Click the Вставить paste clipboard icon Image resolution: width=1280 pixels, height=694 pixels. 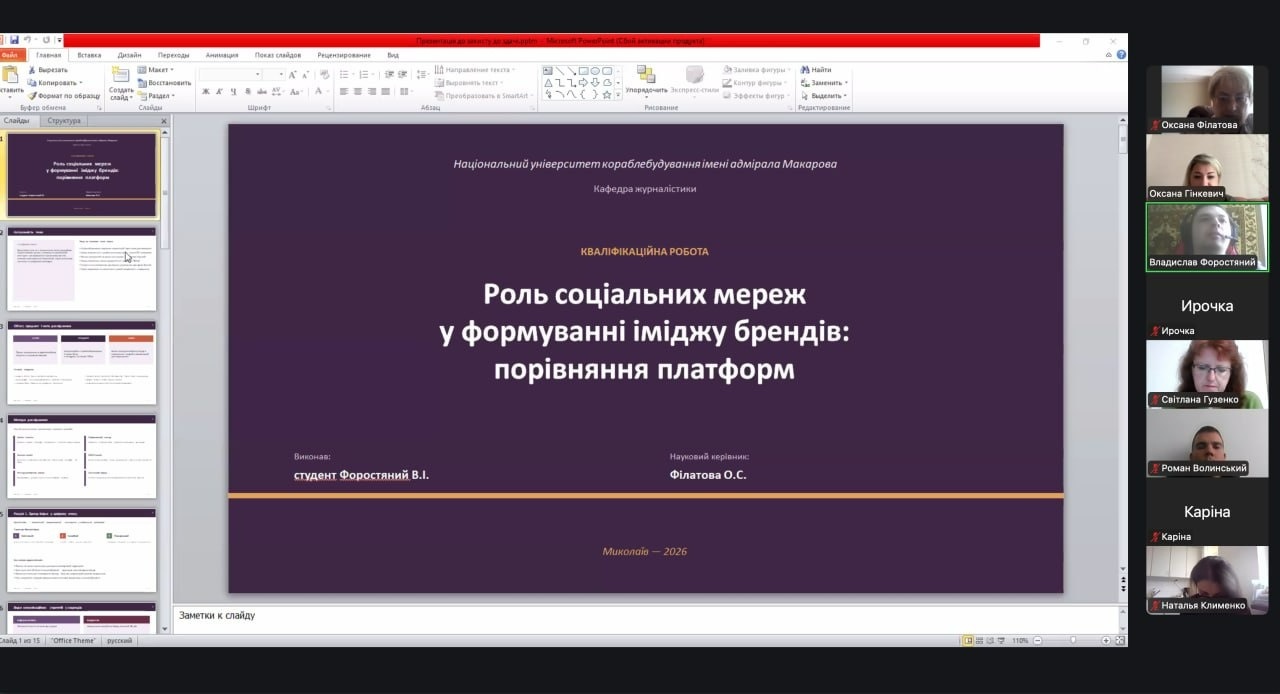tap(10, 74)
